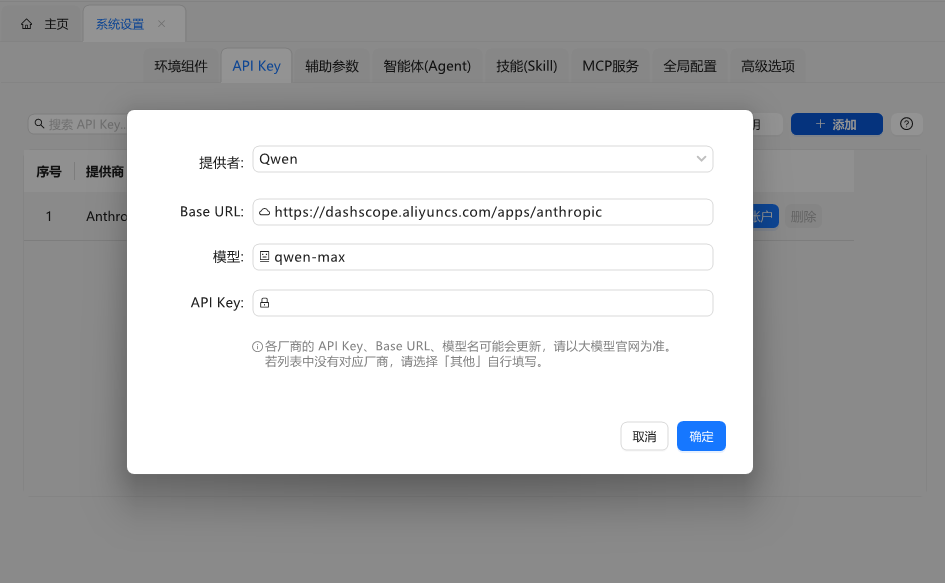Click the 添加 add button

(836, 124)
